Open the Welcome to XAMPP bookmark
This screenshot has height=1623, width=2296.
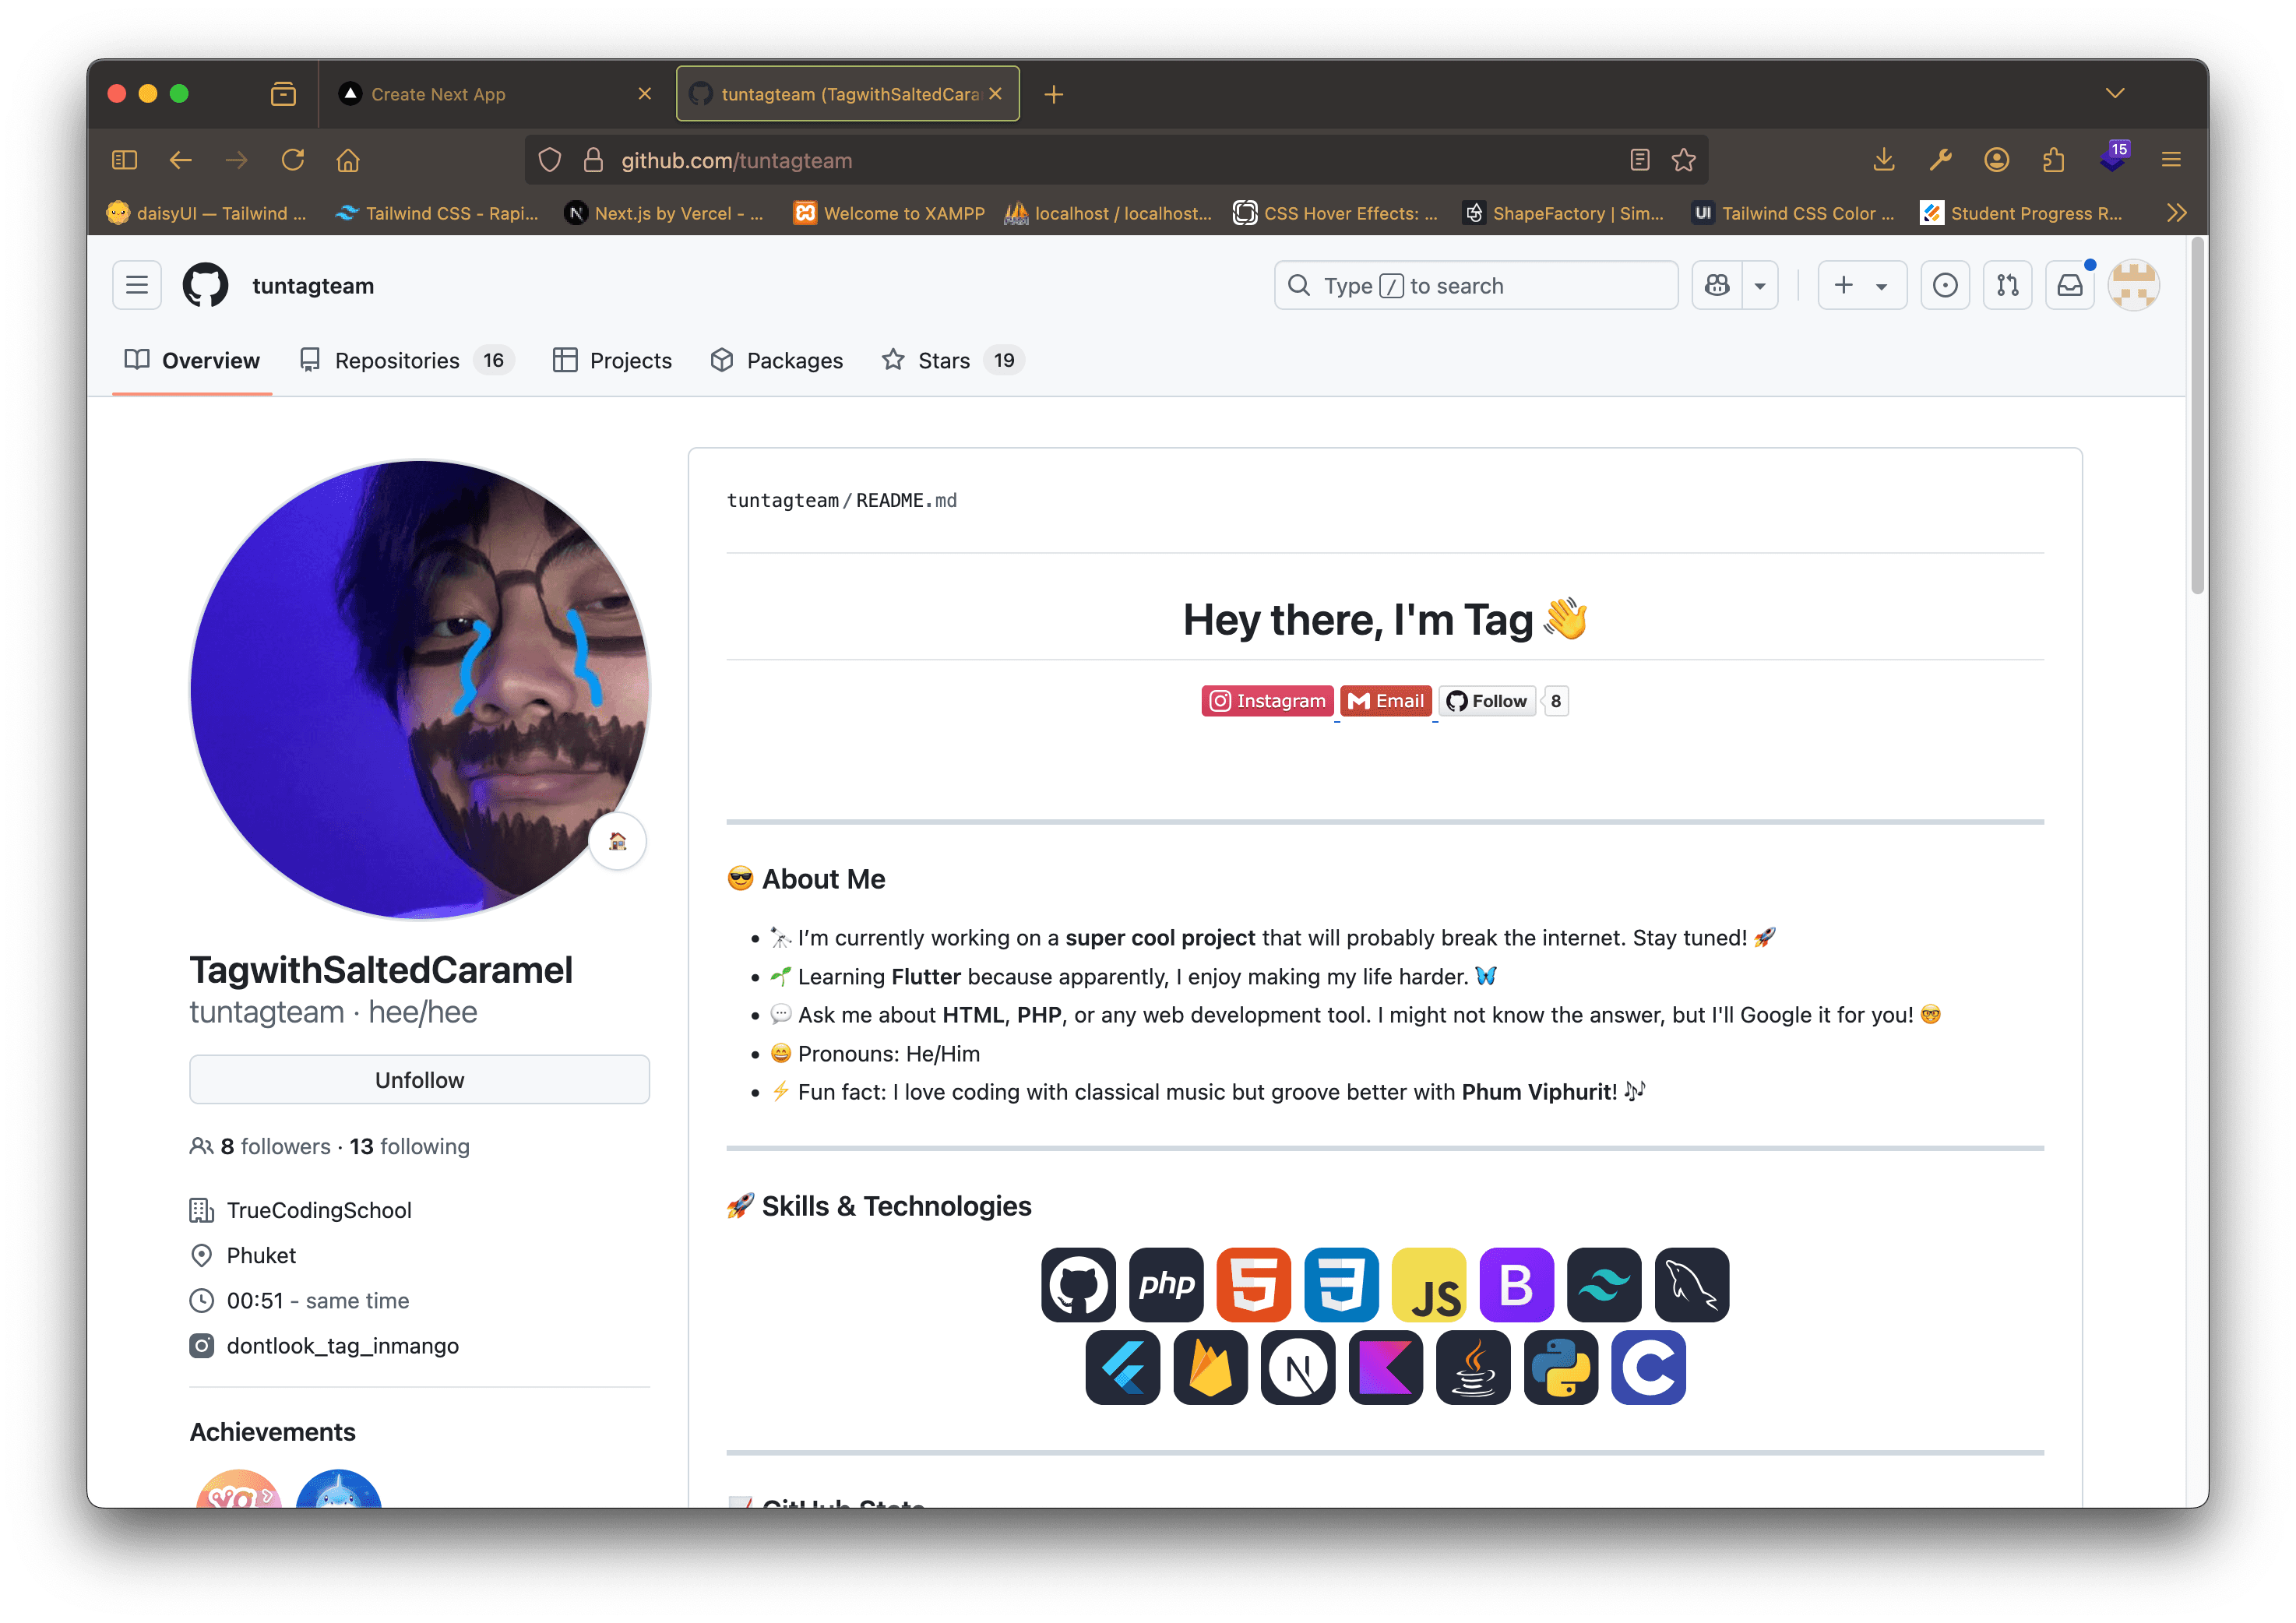click(x=889, y=213)
